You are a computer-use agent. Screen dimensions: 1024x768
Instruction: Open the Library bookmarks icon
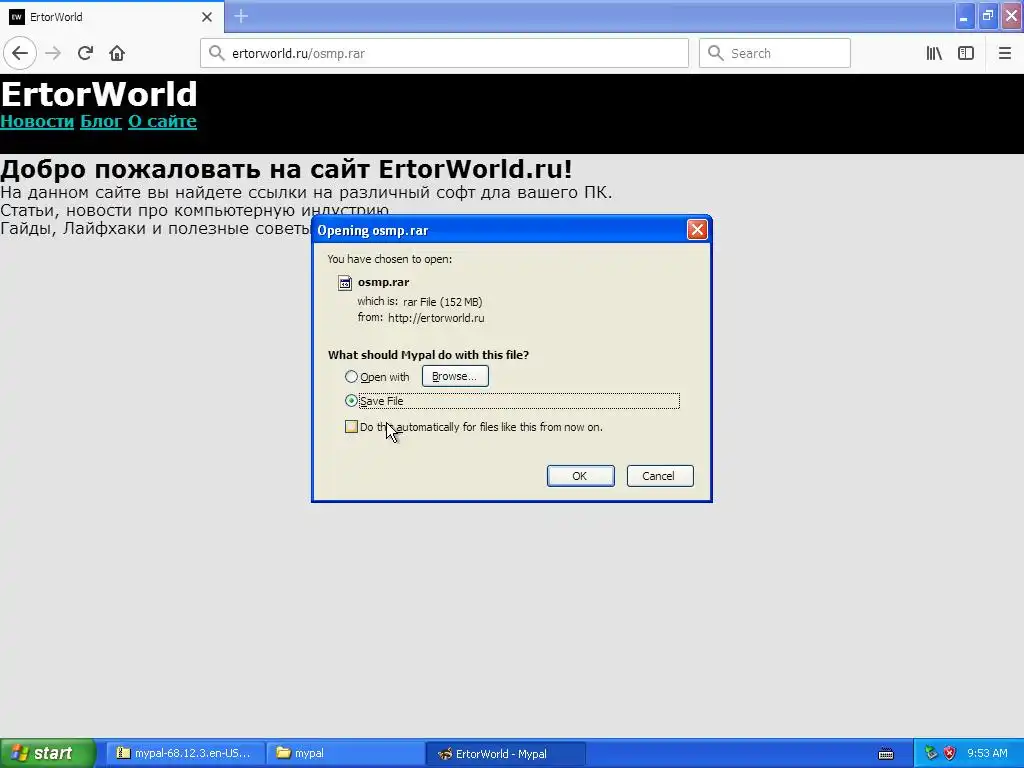tap(934, 53)
